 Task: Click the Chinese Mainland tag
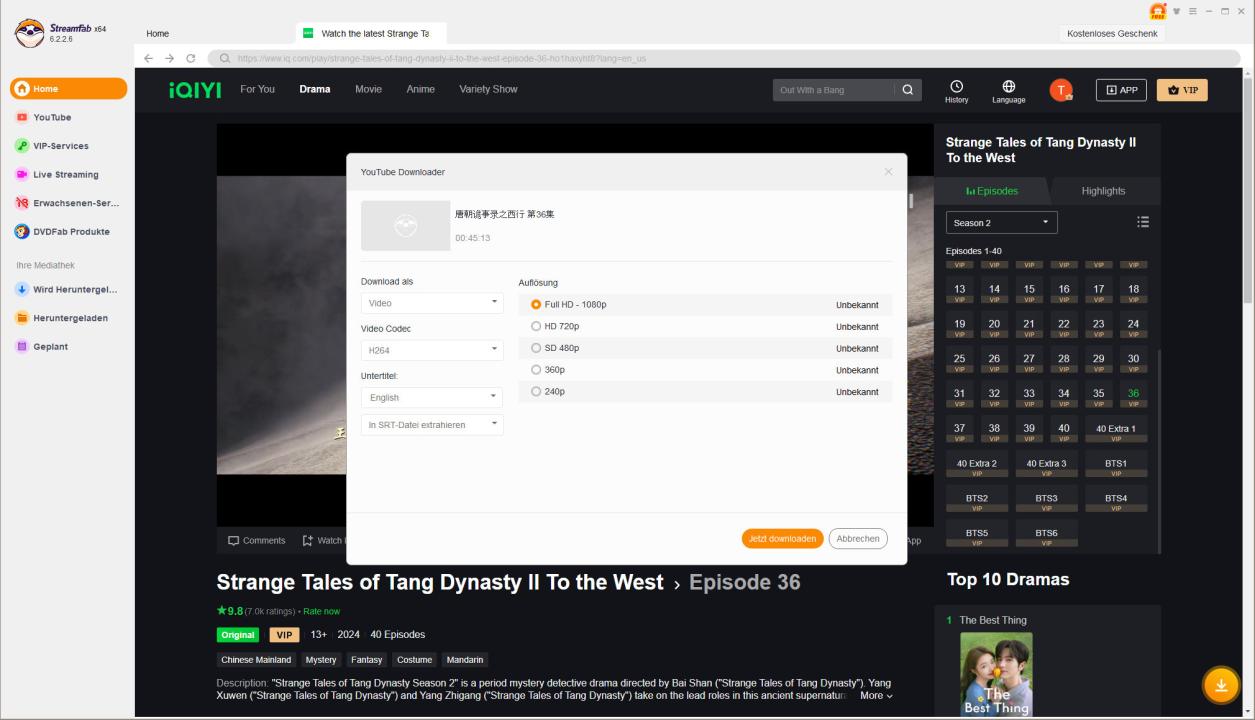pos(256,659)
